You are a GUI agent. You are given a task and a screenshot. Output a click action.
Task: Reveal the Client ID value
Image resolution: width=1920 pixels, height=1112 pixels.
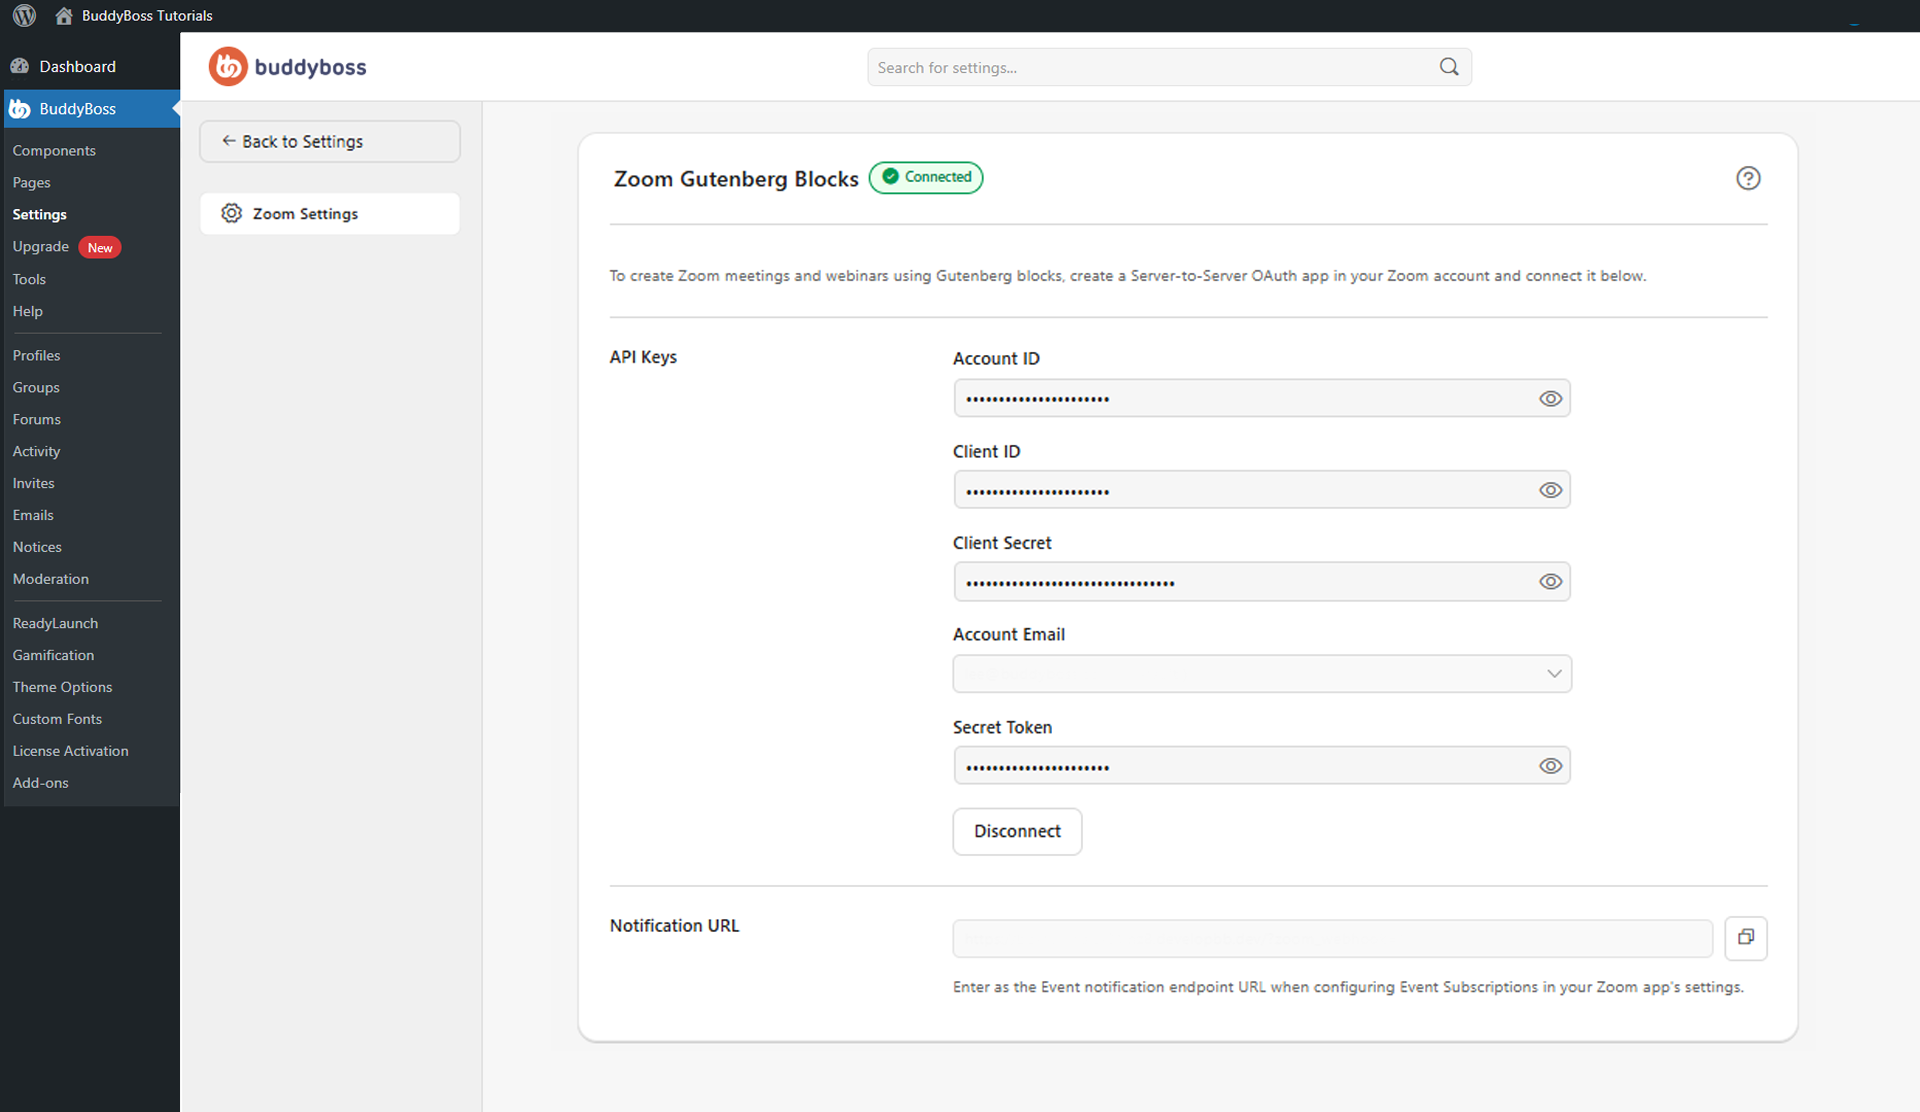[x=1550, y=490]
